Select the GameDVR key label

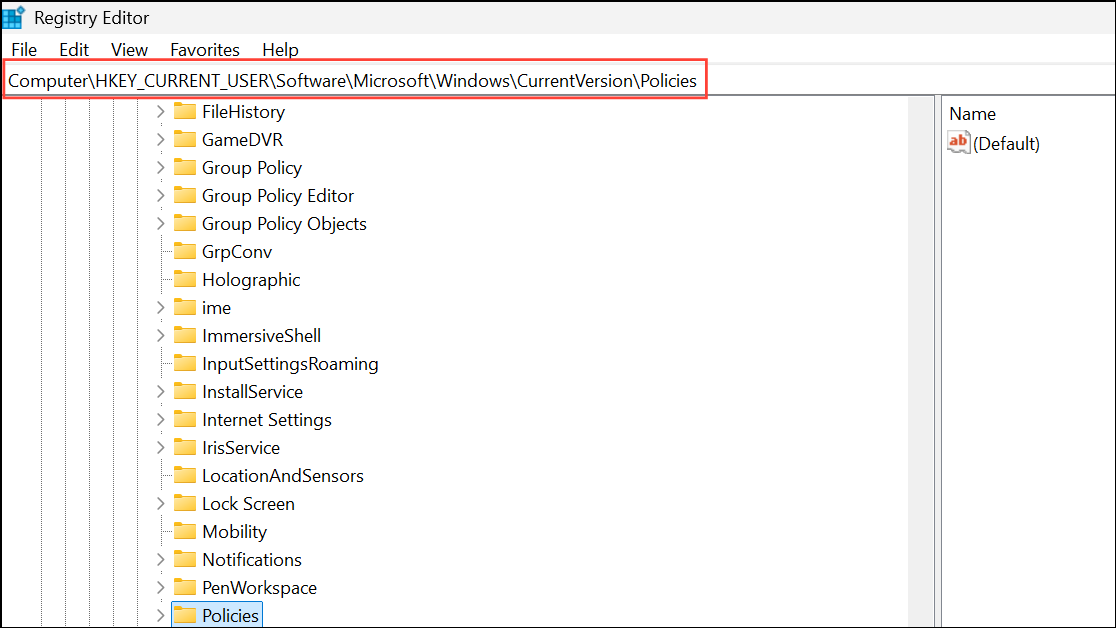(243, 140)
